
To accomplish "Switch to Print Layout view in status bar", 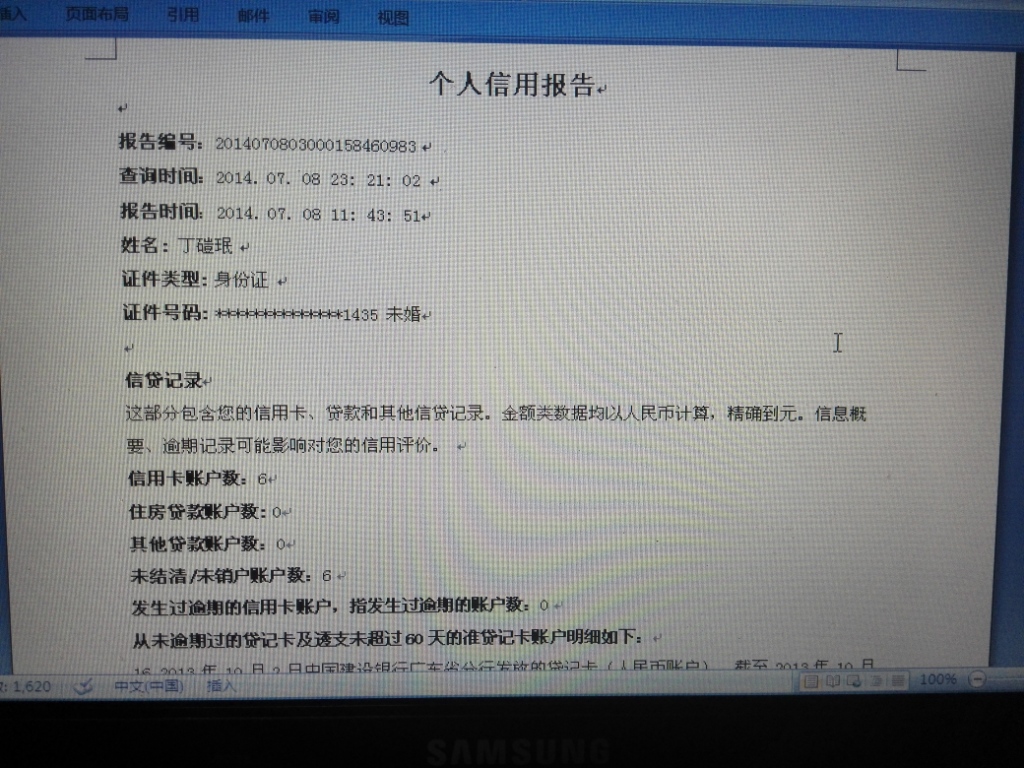I will (810, 682).
